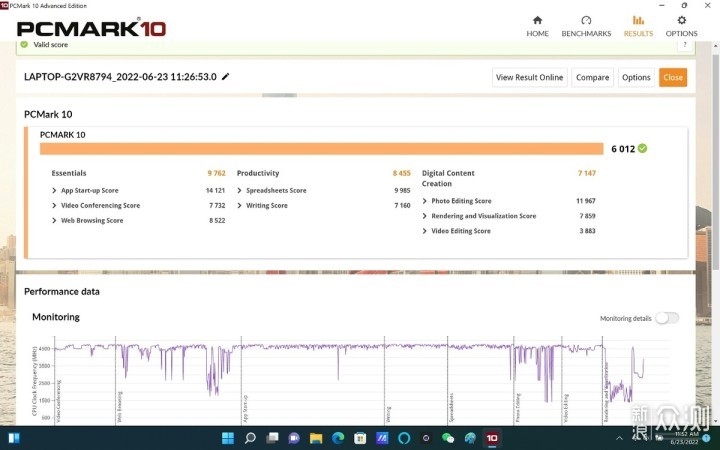The width and height of the screenshot is (720, 450).
Task: Show hidden system tray icons
Action: click(619, 439)
